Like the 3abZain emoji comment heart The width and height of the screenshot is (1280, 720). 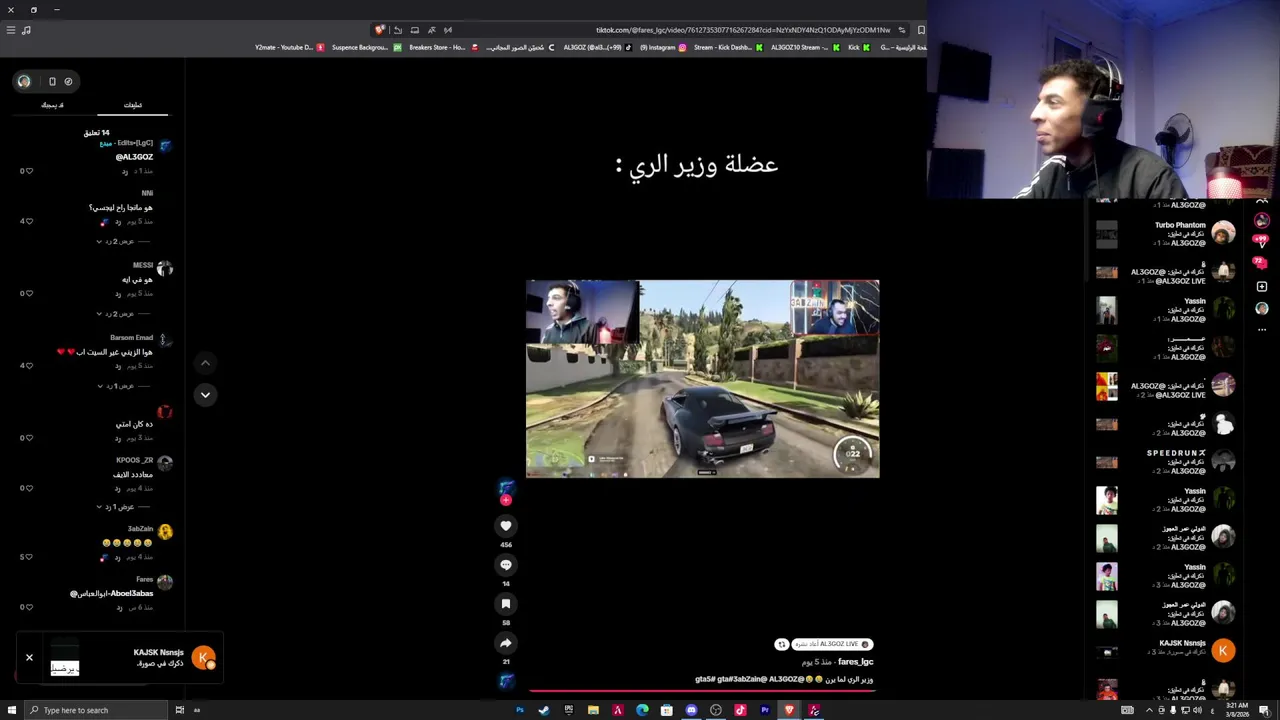point(28,557)
